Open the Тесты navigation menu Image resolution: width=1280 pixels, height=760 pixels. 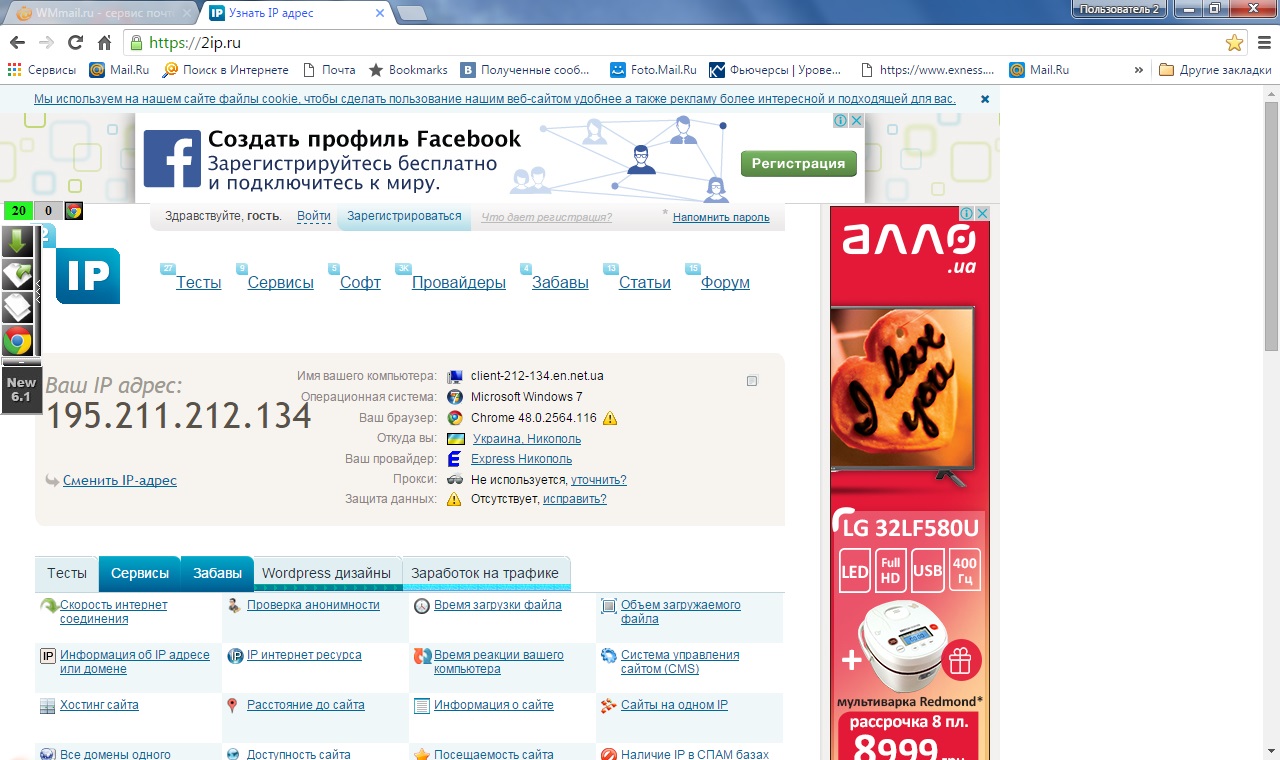click(199, 283)
